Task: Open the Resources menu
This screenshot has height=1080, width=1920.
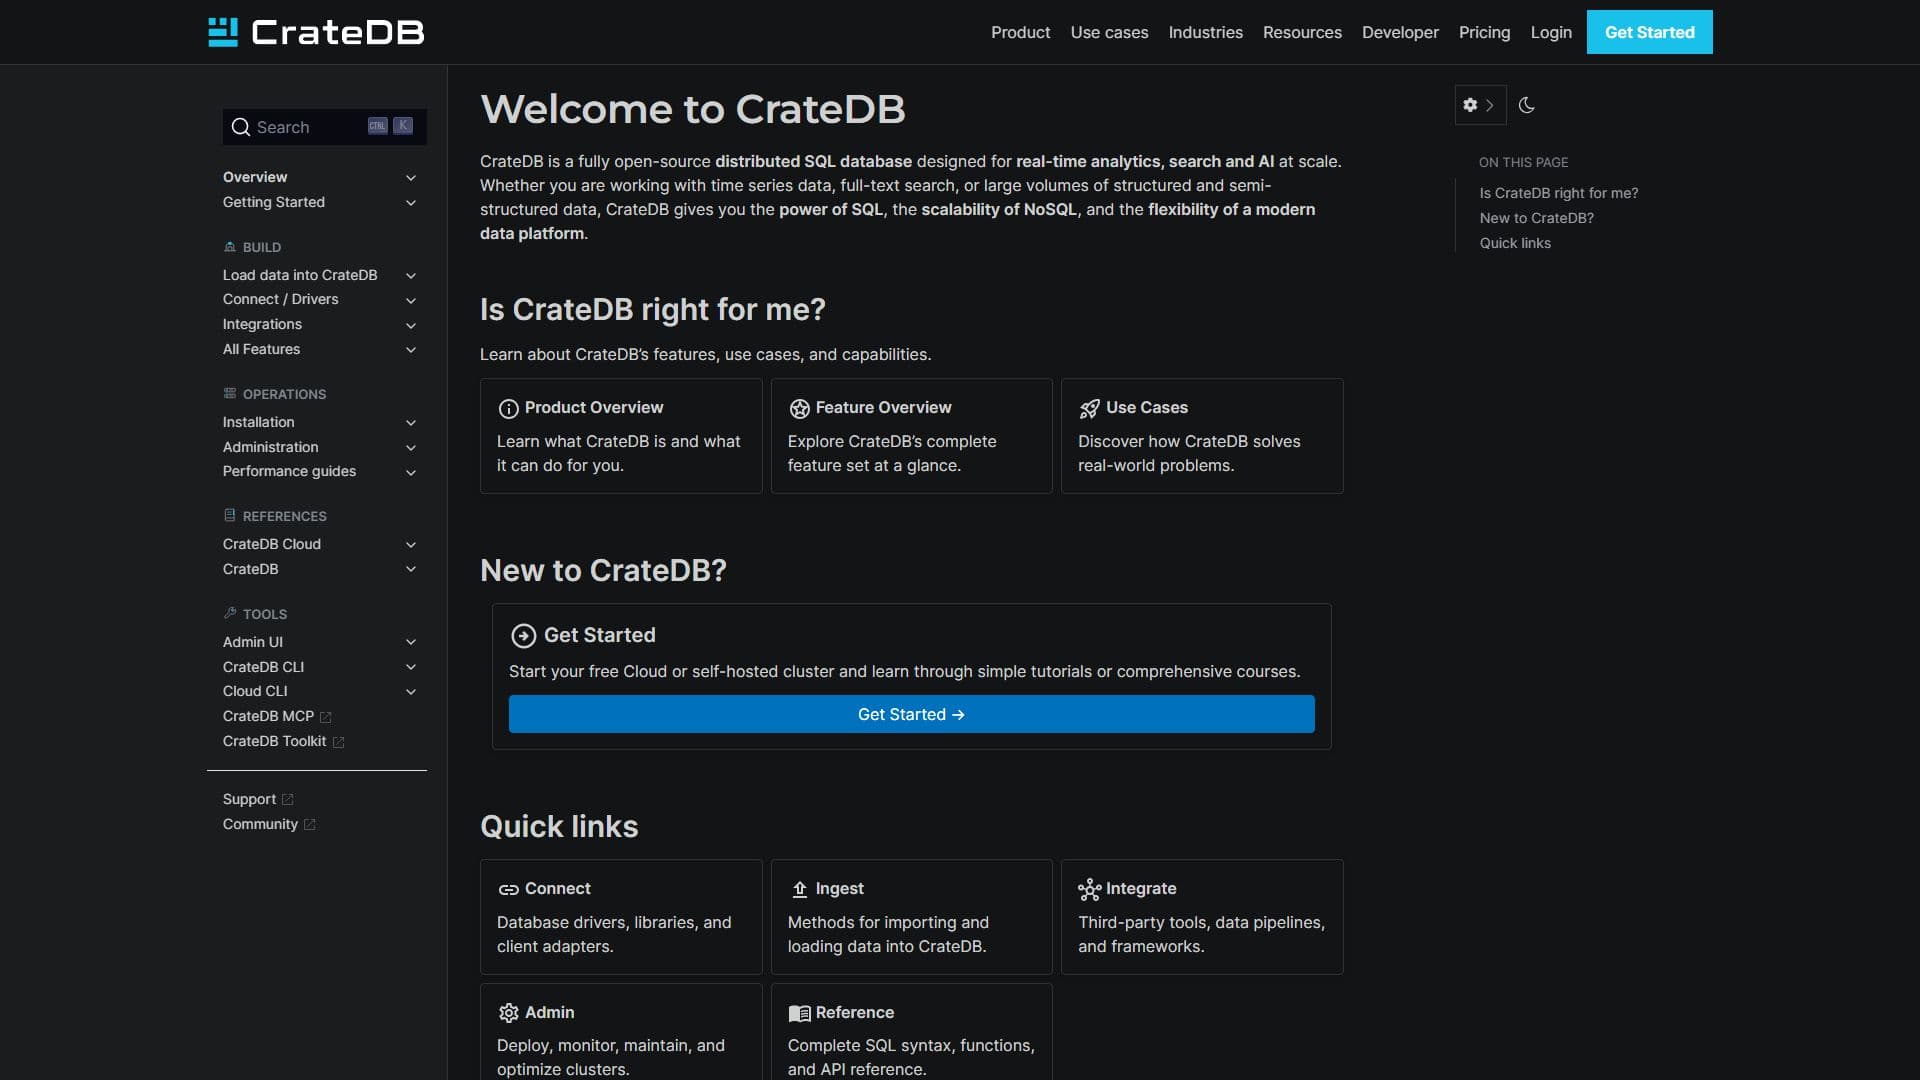Action: point(1302,32)
